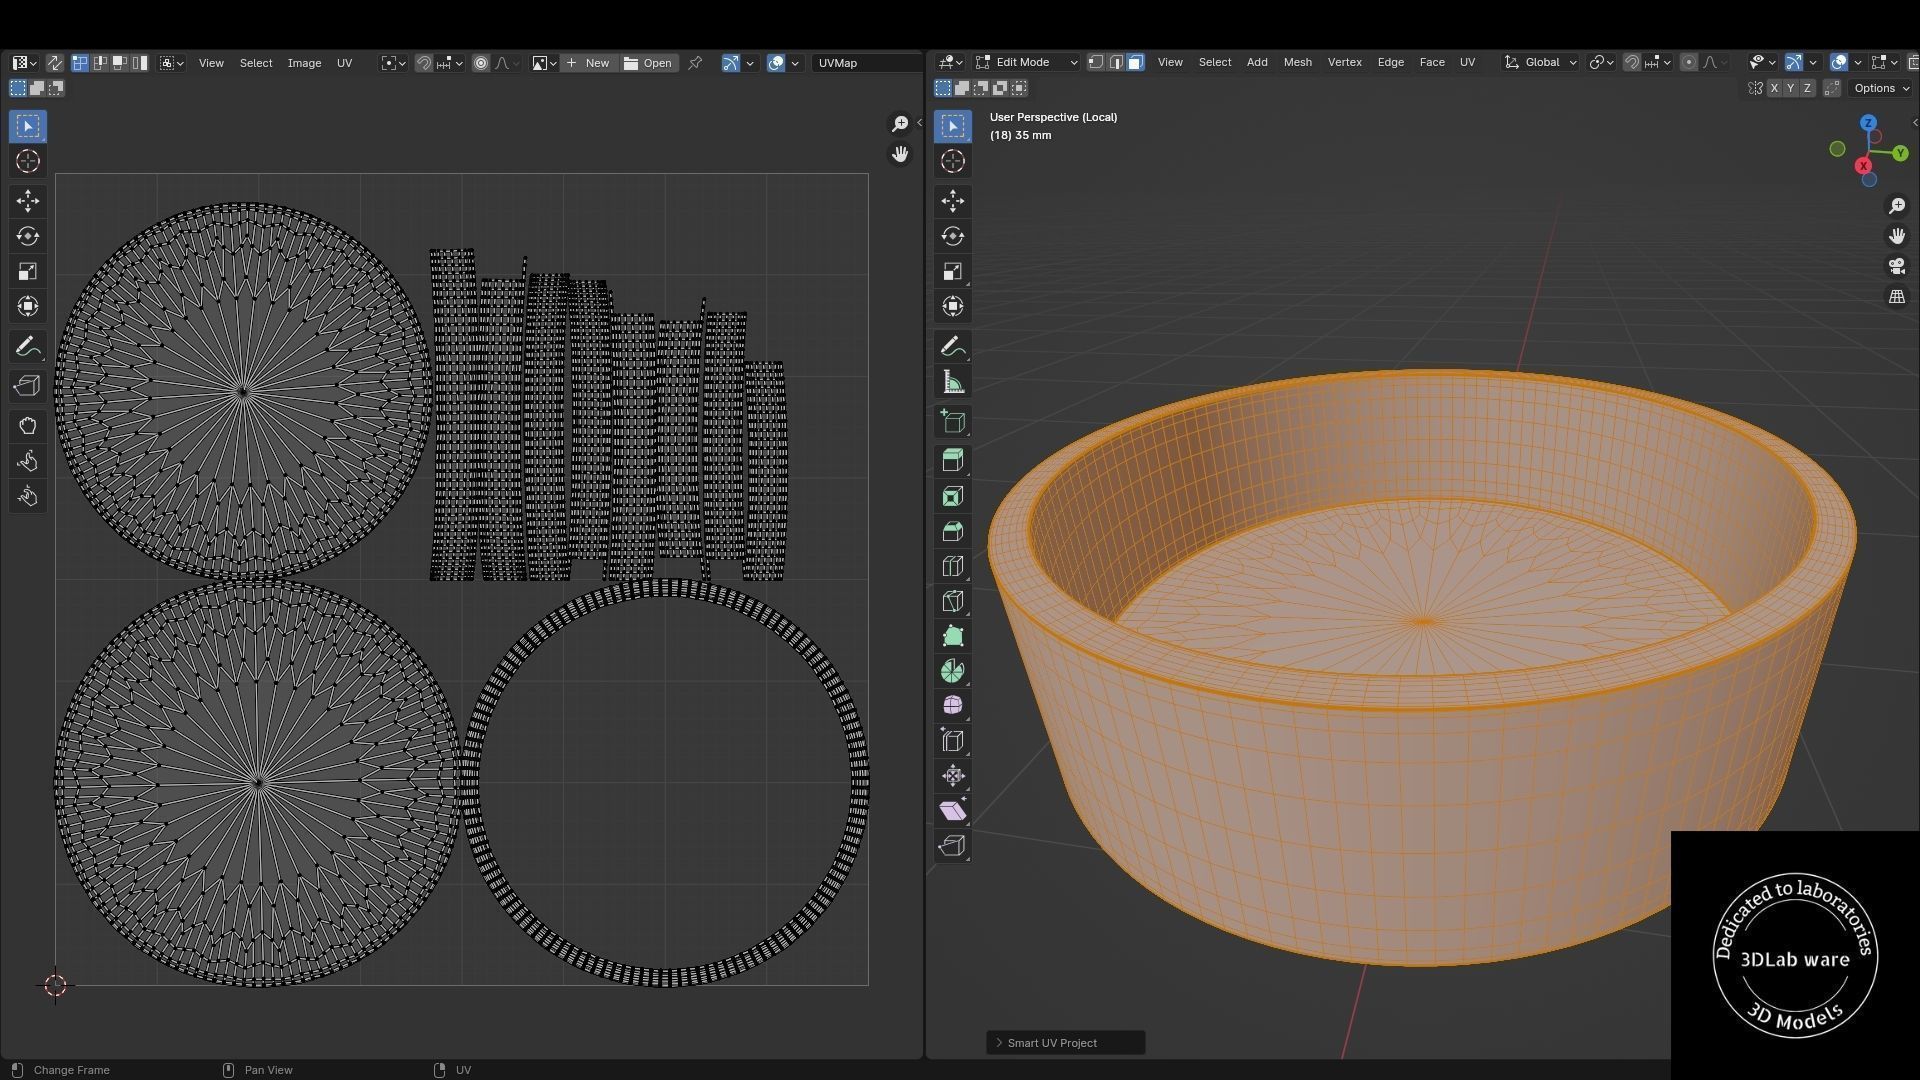This screenshot has height=1080, width=1920.
Task: Select the Move tool in 3D viewport
Action: click(x=952, y=201)
